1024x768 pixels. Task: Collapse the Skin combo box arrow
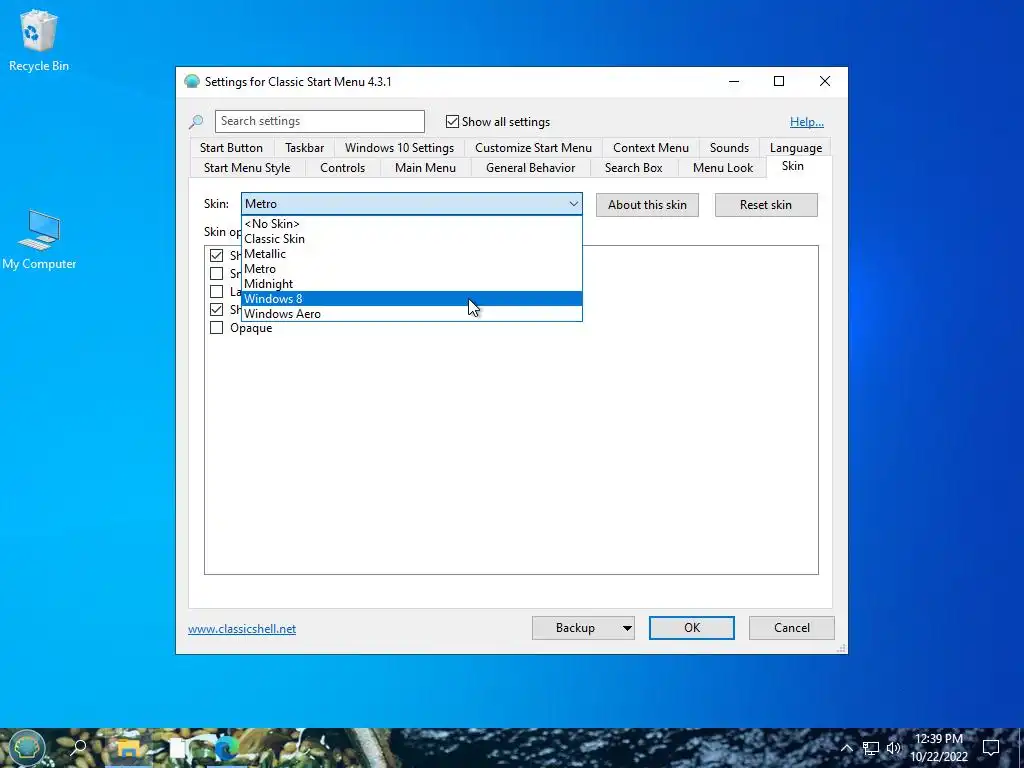point(573,204)
